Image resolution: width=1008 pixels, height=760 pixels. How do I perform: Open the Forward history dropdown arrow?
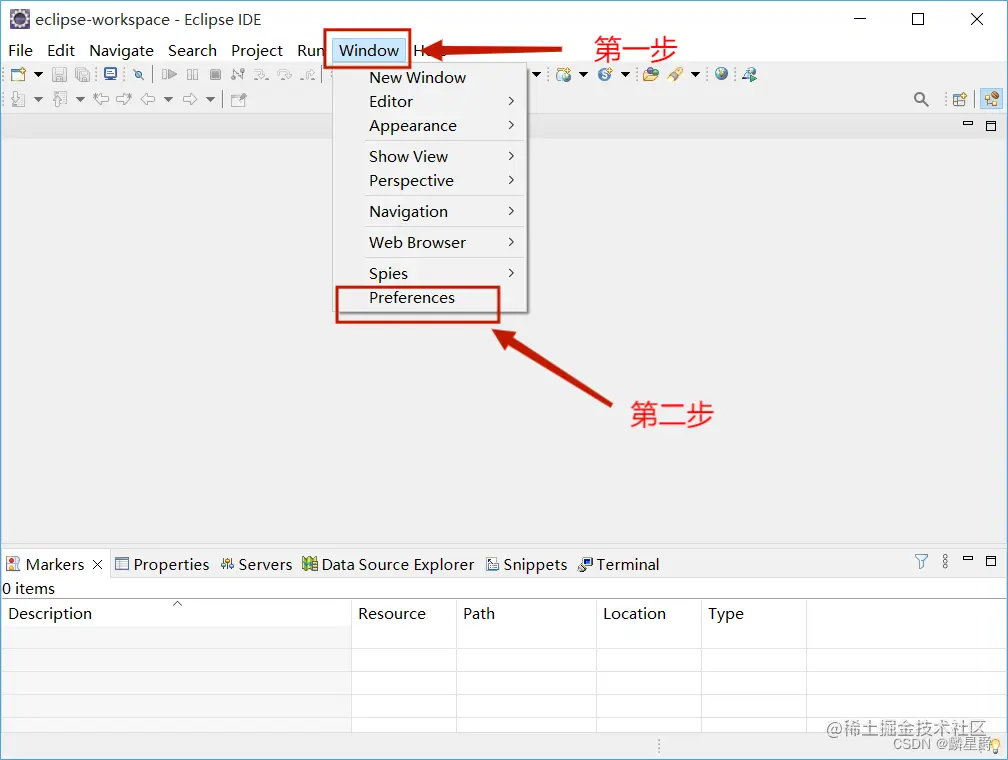210,99
